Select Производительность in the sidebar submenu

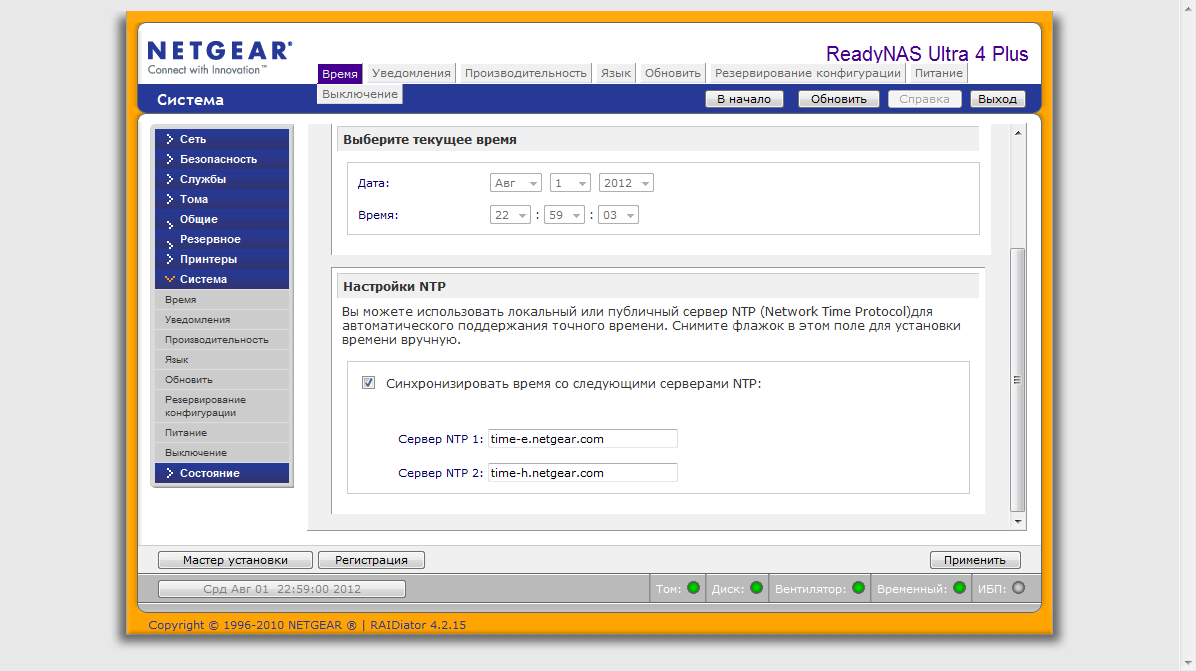pos(222,339)
